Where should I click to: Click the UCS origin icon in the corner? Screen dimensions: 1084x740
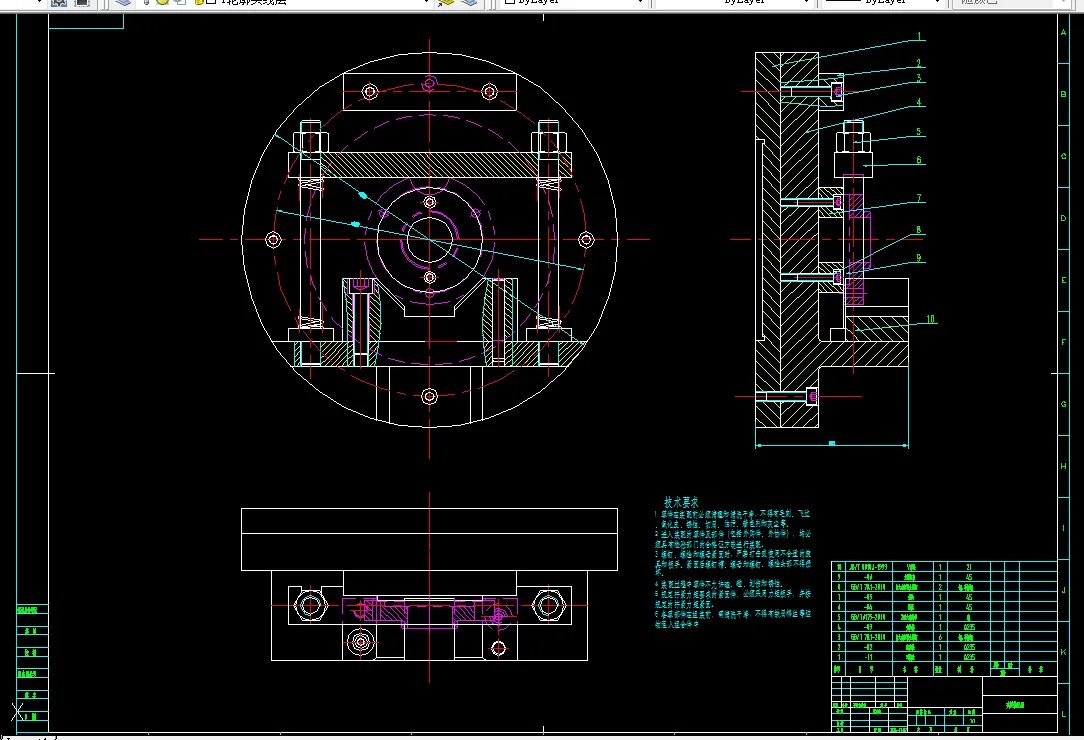[x=19, y=712]
